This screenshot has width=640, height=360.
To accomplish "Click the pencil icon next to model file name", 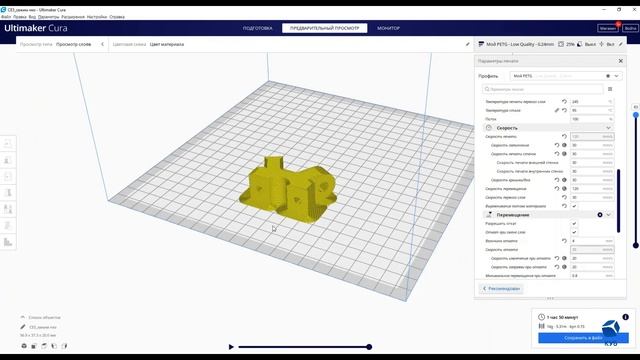I will 23,327.
